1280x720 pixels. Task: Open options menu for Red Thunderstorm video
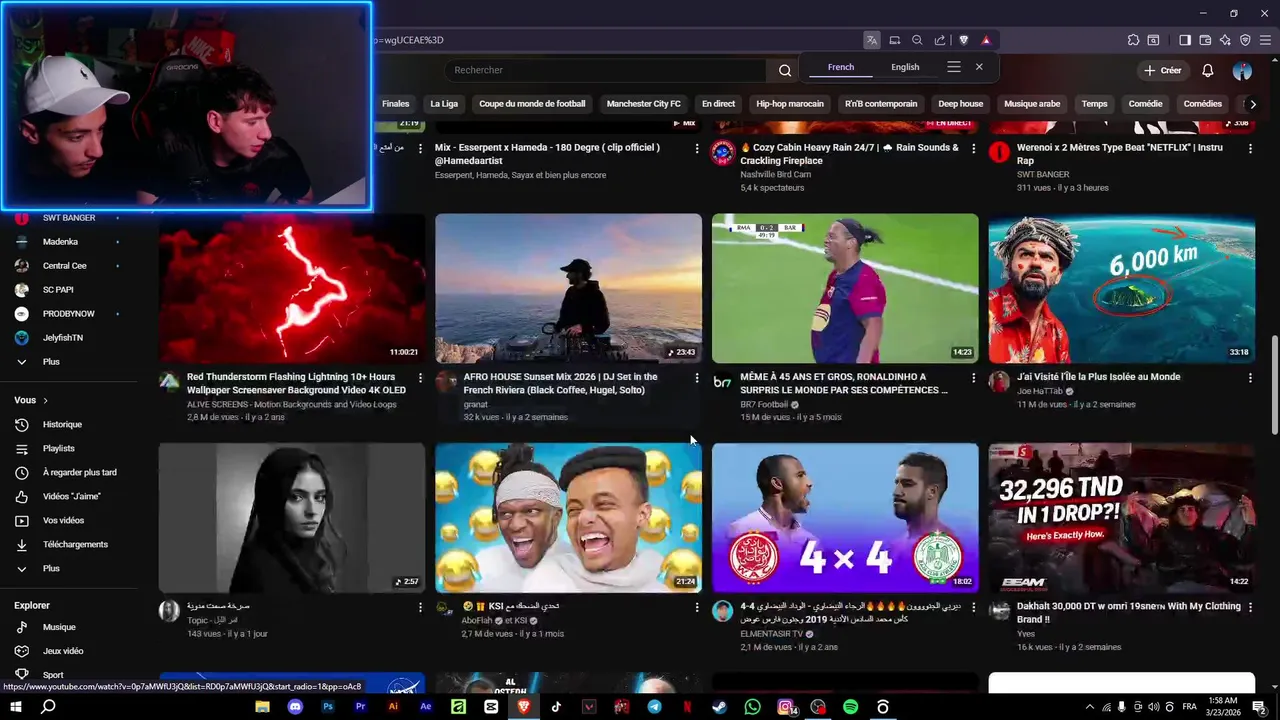(x=420, y=378)
